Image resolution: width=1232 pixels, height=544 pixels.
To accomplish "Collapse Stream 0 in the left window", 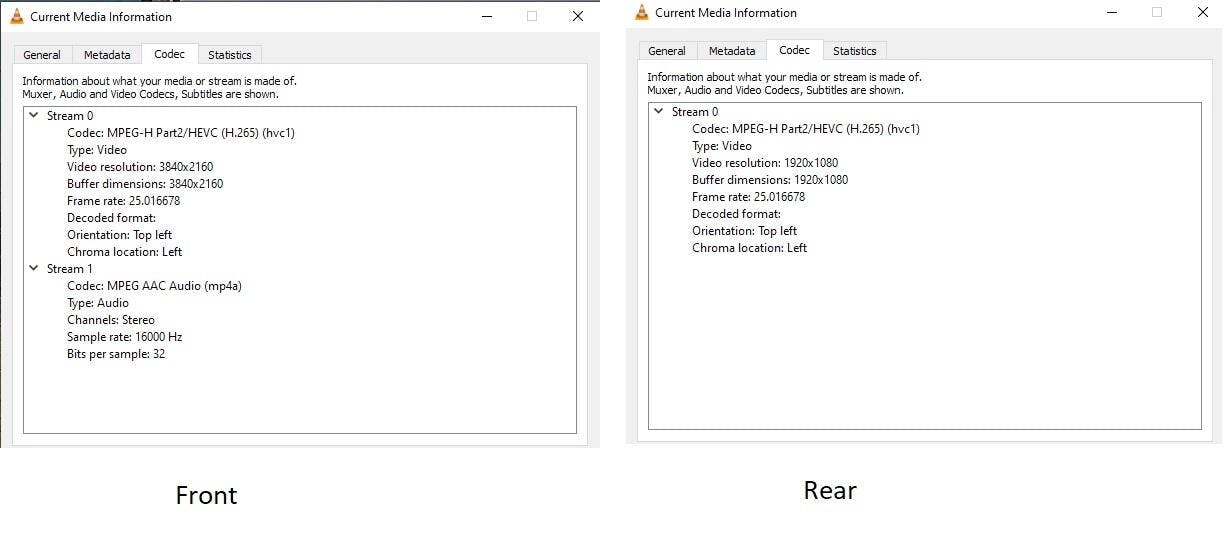I will pyautogui.click(x=34, y=116).
